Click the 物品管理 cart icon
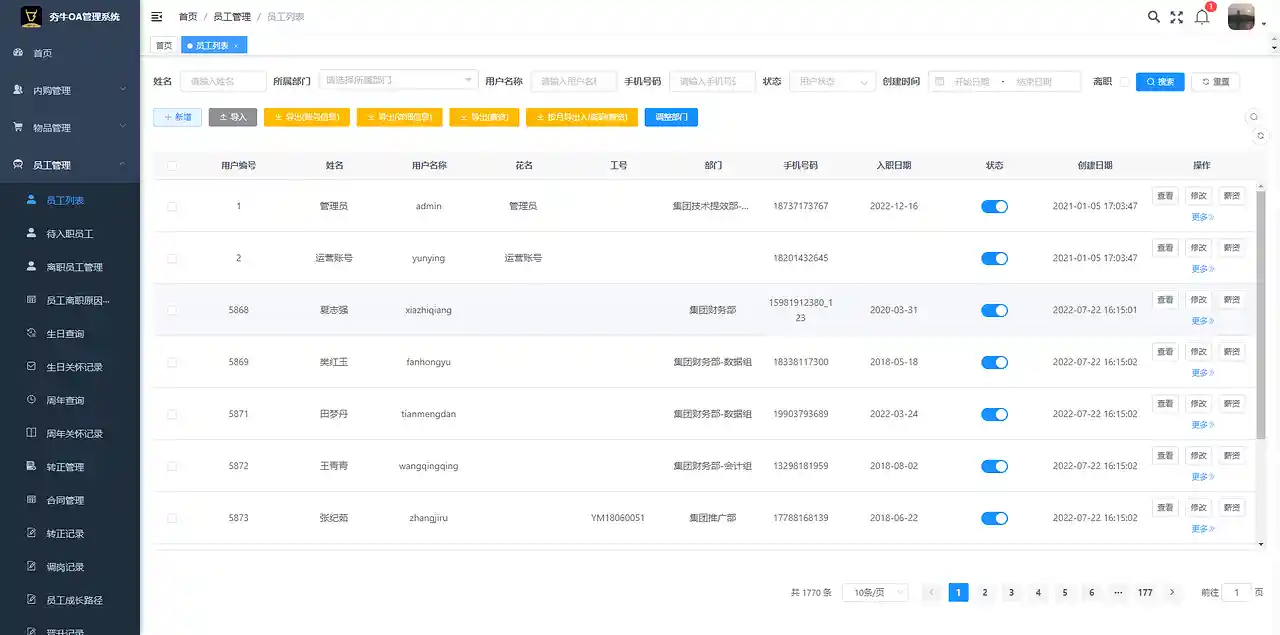1280x635 pixels. [18, 127]
